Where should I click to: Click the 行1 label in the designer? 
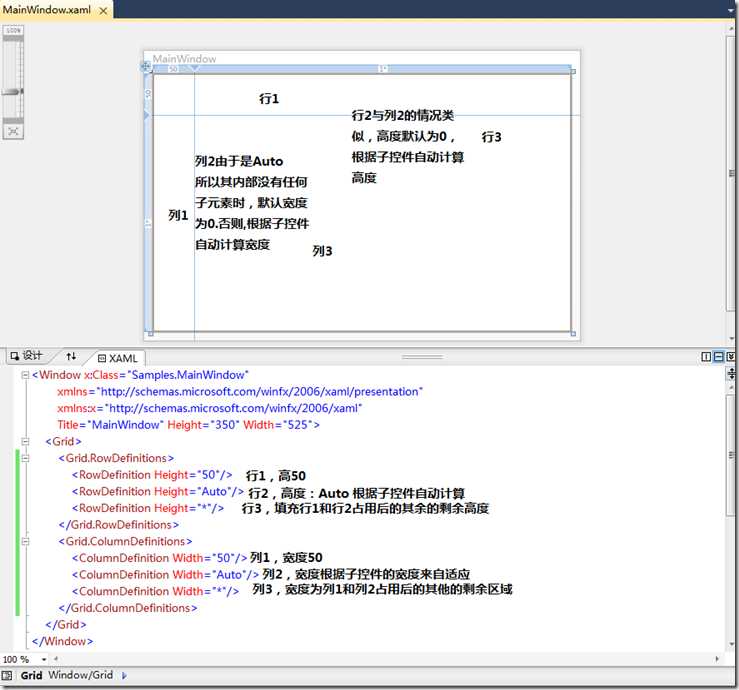pyautogui.click(x=269, y=99)
